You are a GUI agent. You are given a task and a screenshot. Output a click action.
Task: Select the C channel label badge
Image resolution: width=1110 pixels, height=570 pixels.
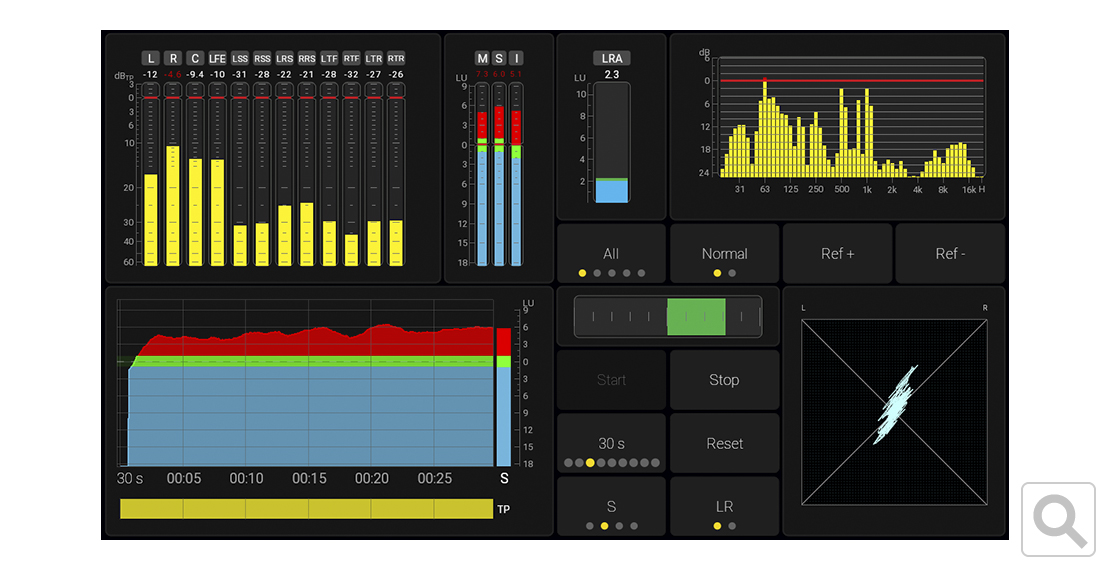tap(195, 58)
